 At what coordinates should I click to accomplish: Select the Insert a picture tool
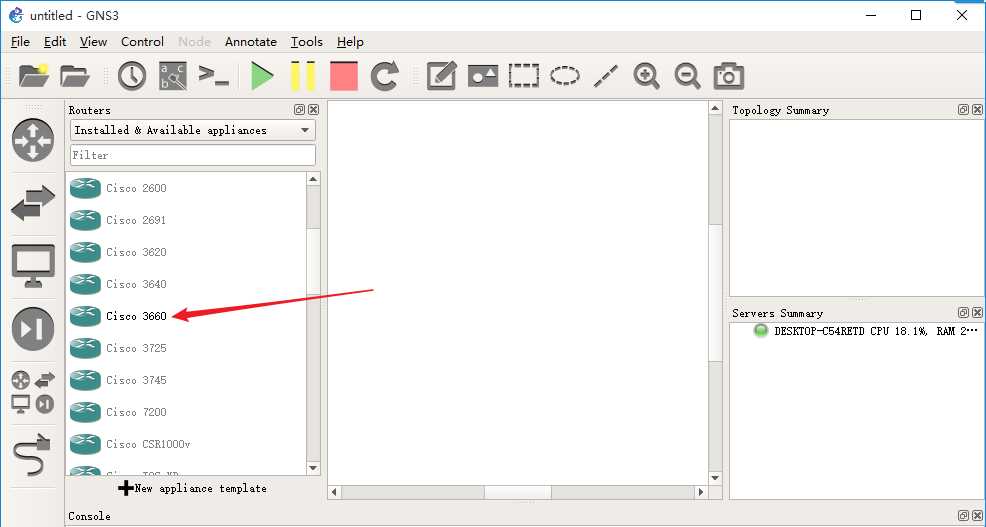pyautogui.click(x=482, y=76)
